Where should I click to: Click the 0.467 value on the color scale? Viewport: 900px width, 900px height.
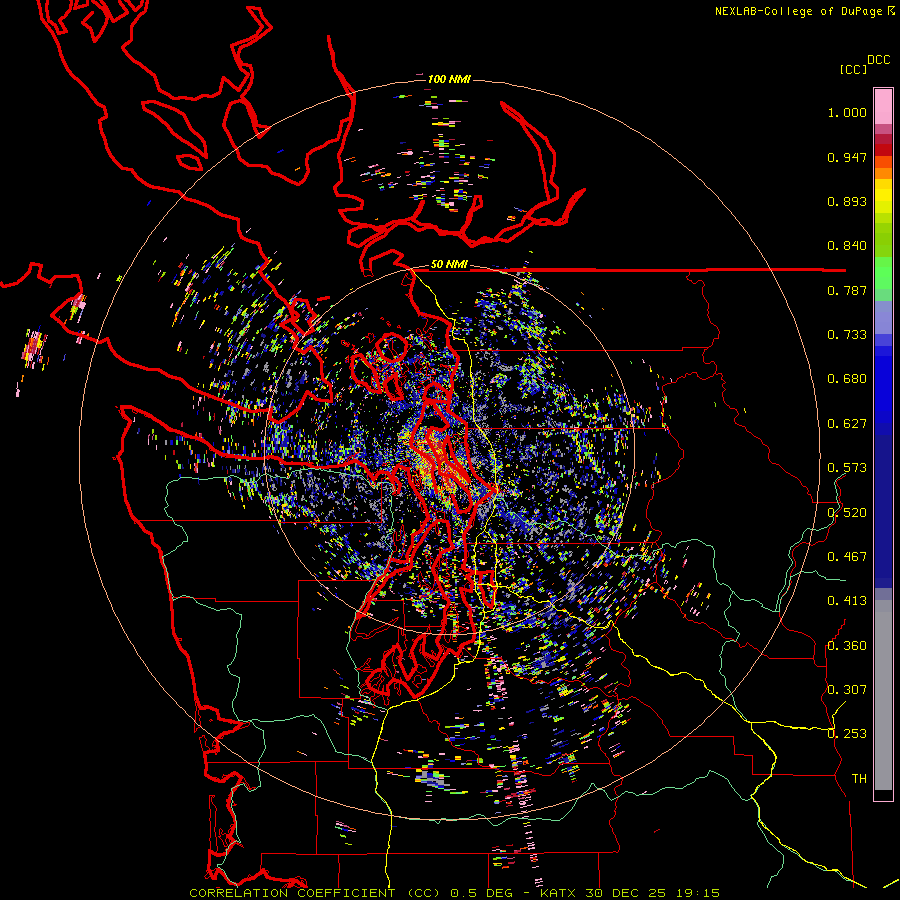[x=847, y=557]
